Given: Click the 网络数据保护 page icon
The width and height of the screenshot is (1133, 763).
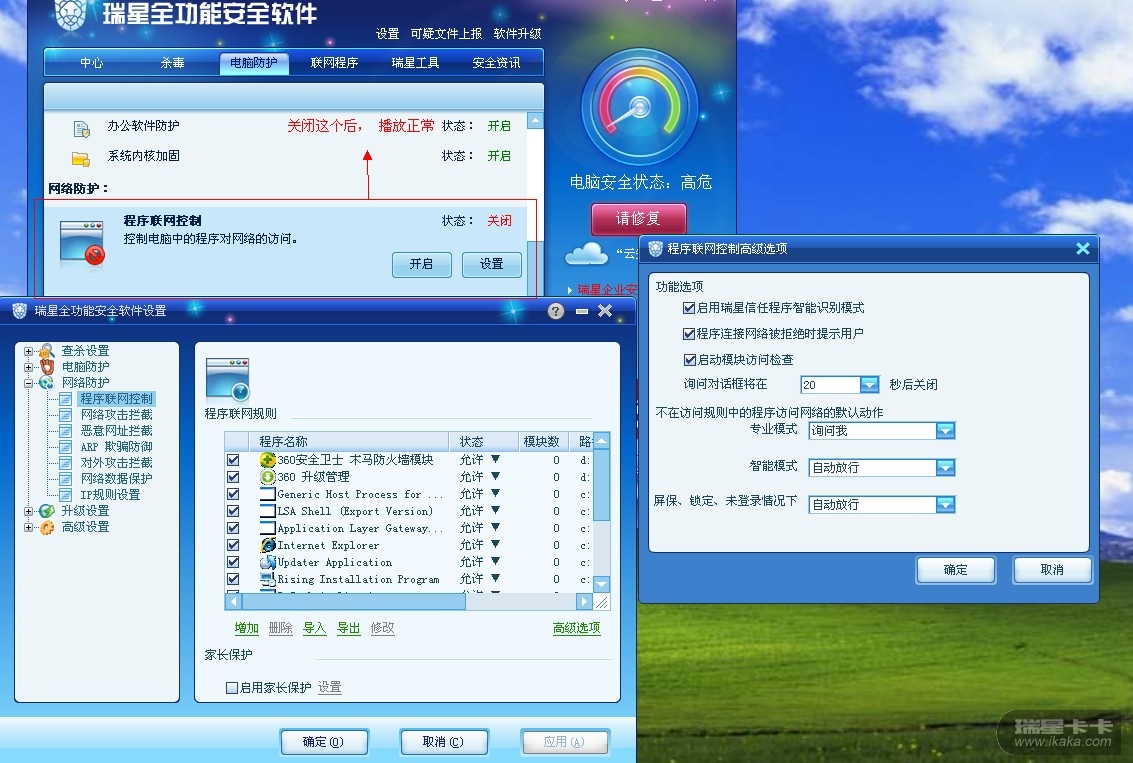Looking at the screenshot, I should (66, 478).
